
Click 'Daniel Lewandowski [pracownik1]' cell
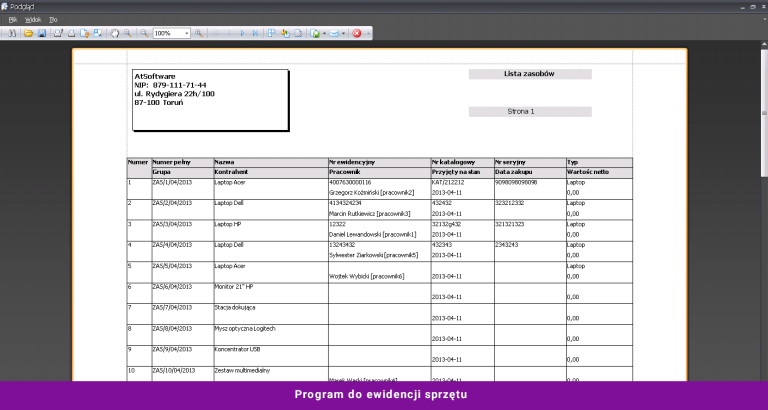pos(373,235)
